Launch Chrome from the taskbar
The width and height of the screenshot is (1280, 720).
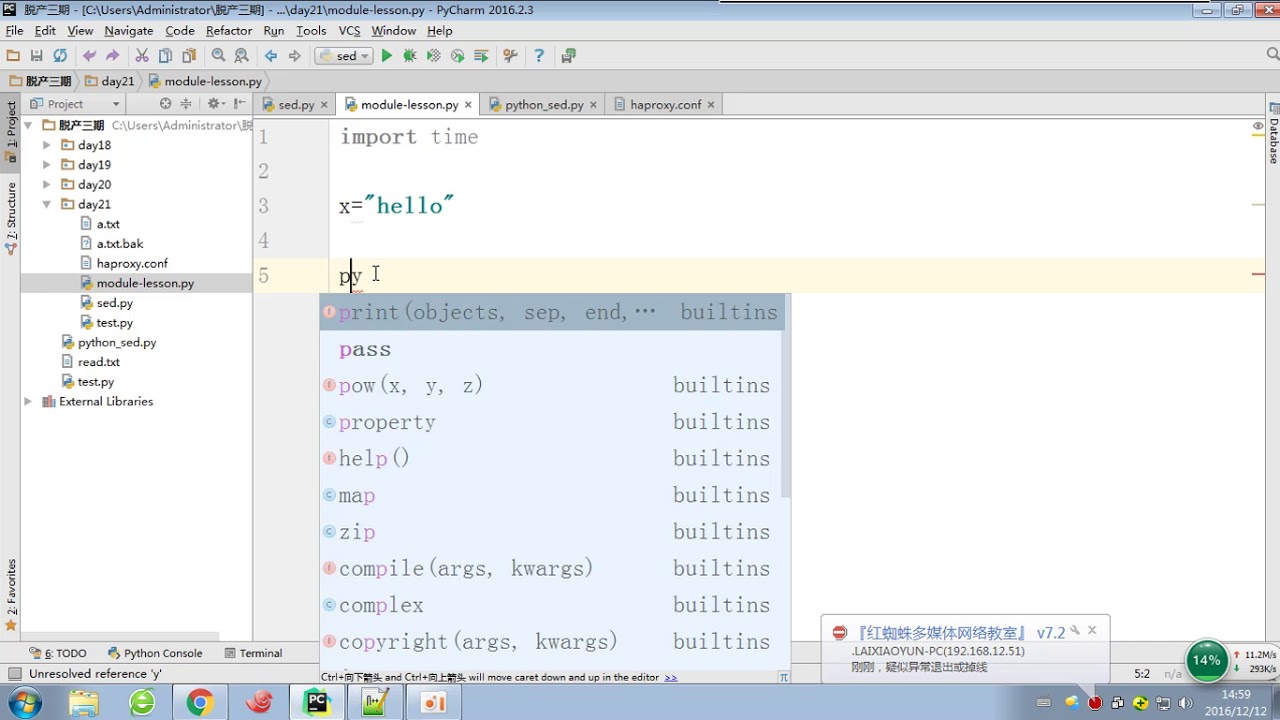[x=200, y=703]
